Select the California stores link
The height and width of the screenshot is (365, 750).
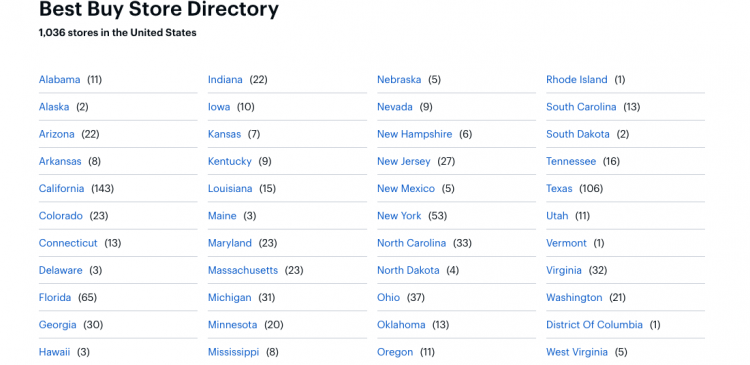pos(61,188)
